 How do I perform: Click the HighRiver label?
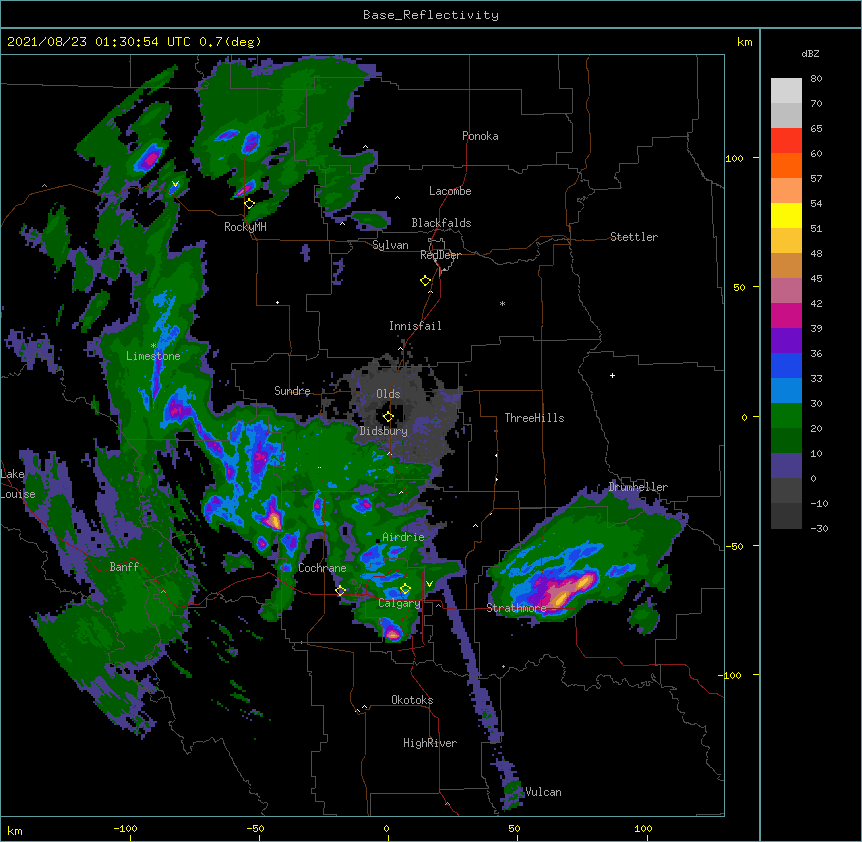[x=430, y=743]
